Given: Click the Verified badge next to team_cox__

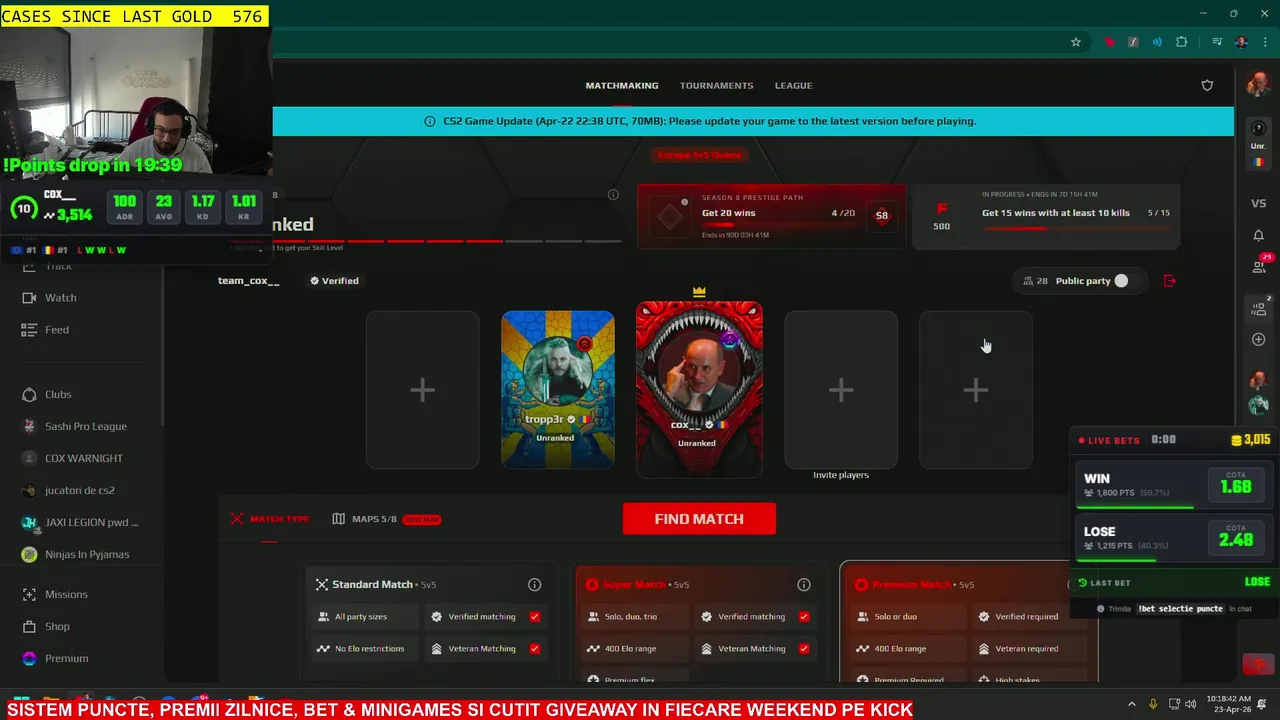Looking at the screenshot, I should coord(334,281).
